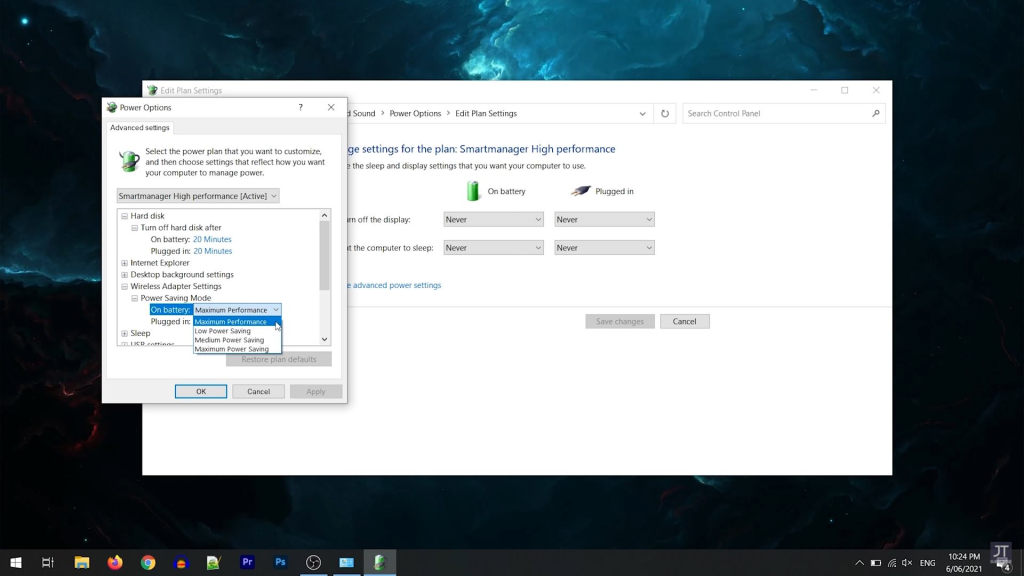Select Low Power Saving option
This screenshot has width=1024, height=576.
click(223, 331)
